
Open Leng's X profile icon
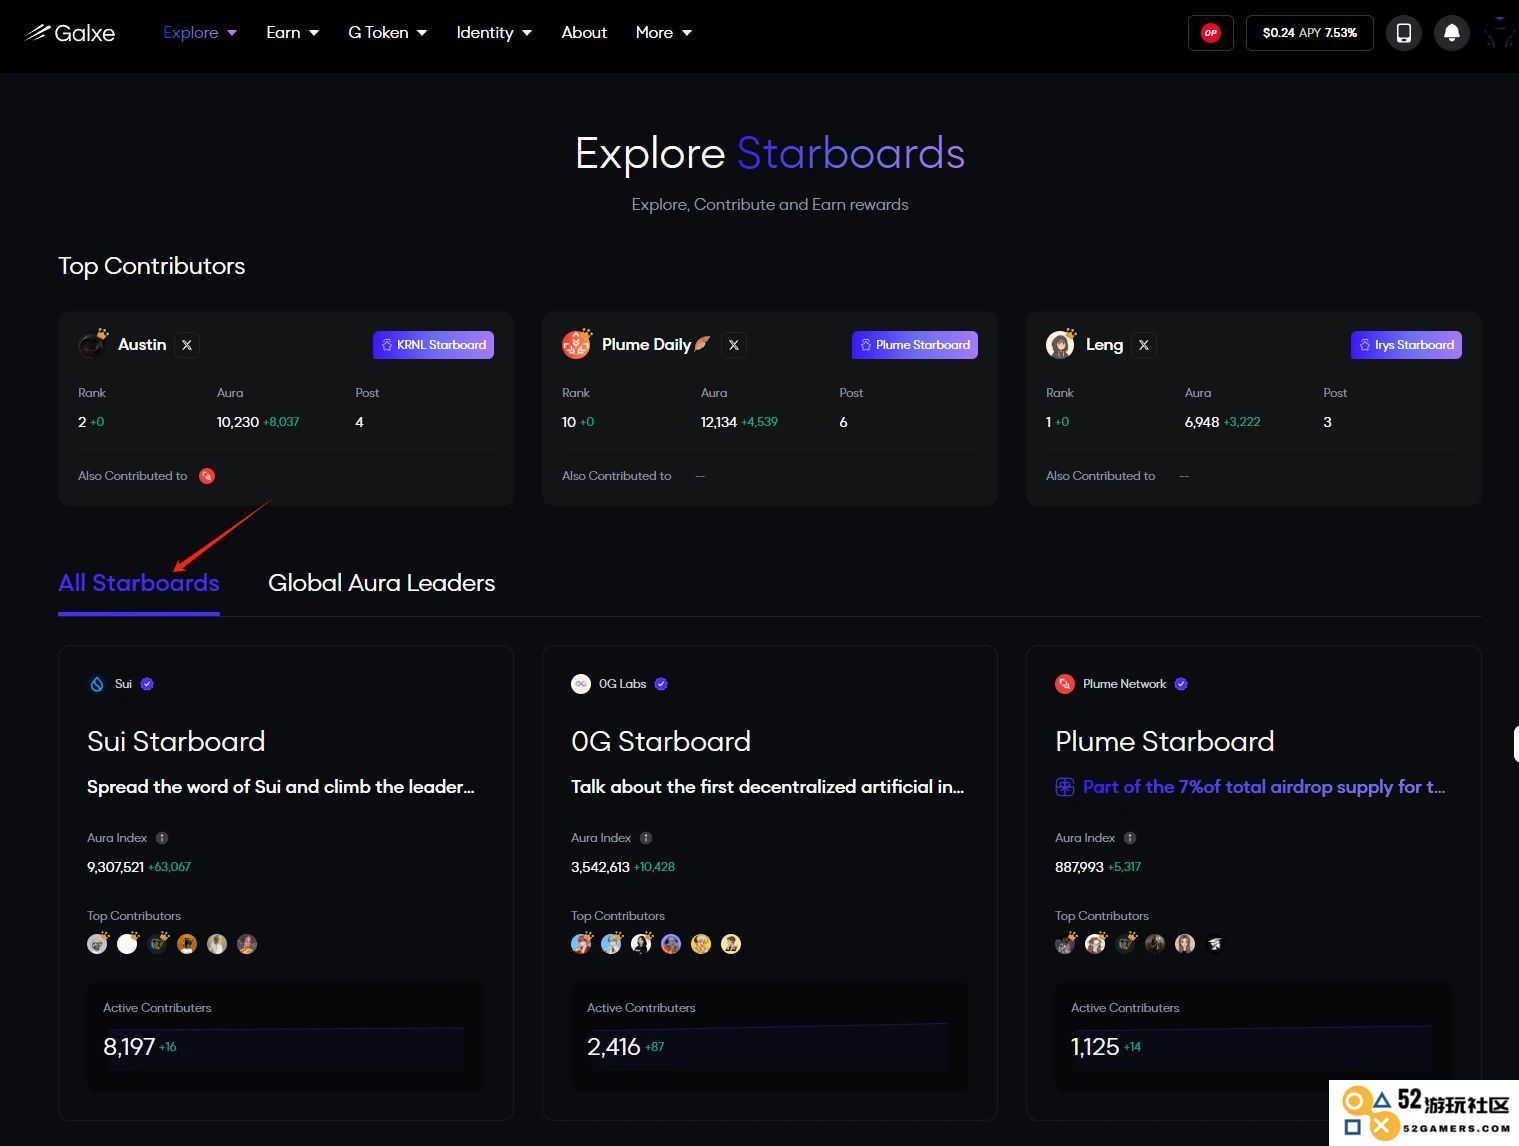pos(1144,345)
